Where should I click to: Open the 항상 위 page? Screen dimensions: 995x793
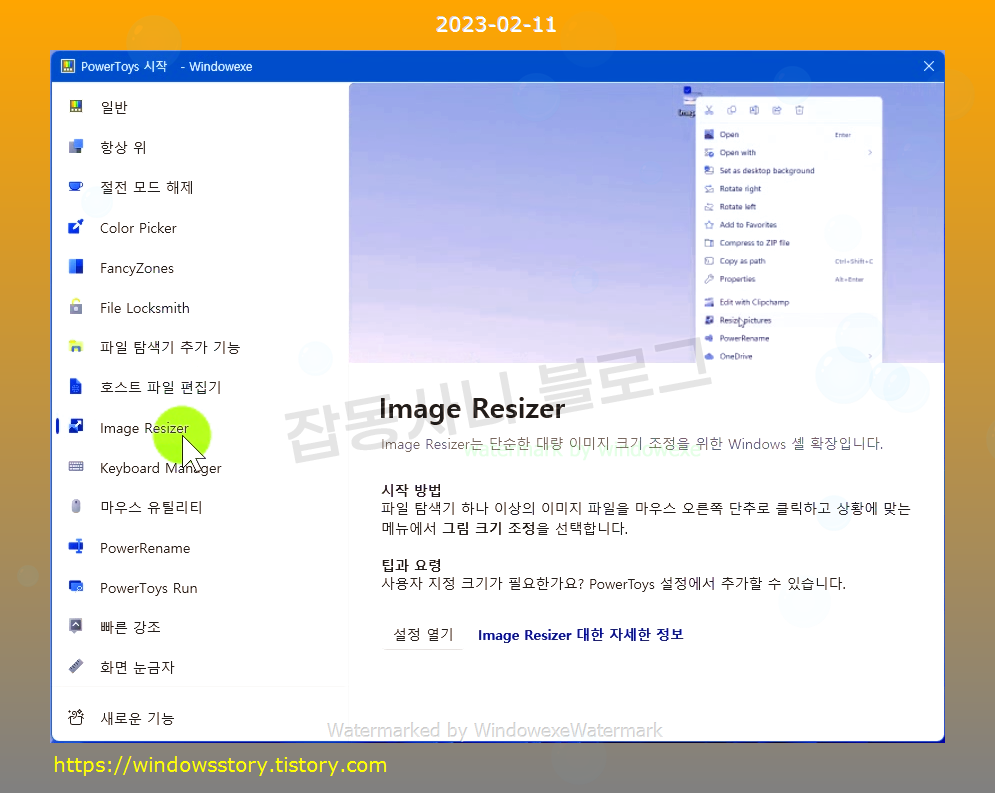click(123, 147)
